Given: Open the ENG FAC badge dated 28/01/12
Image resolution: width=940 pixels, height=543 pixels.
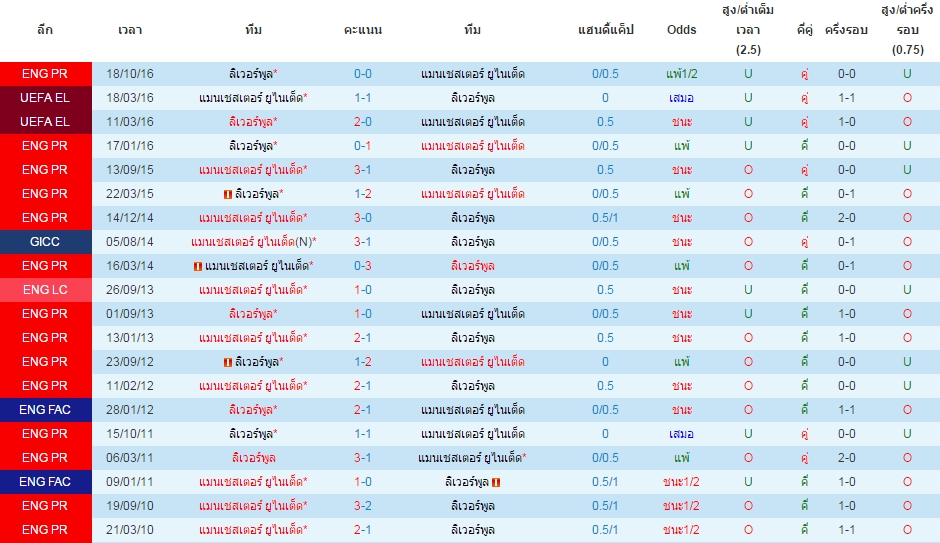Looking at the screenshot, I should coord(46,410).
